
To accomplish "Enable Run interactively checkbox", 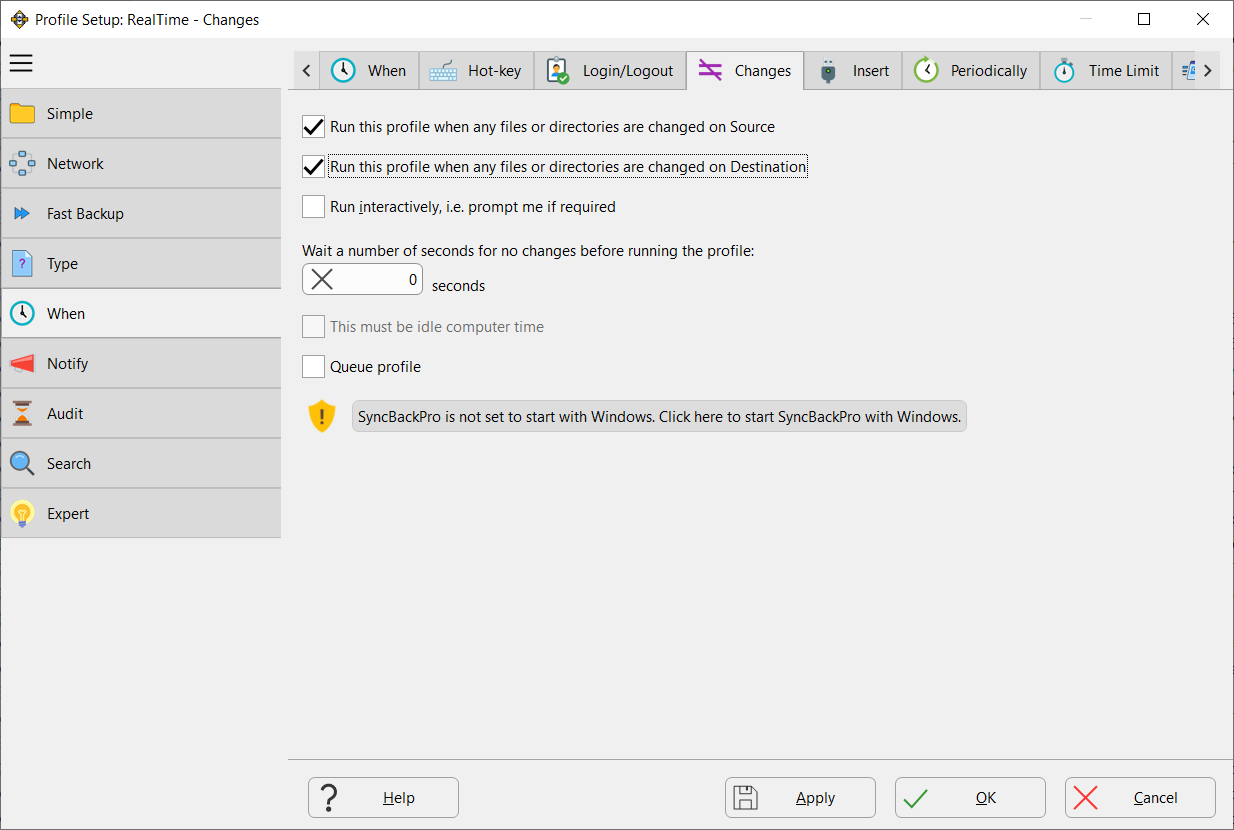I will point(314,207).
